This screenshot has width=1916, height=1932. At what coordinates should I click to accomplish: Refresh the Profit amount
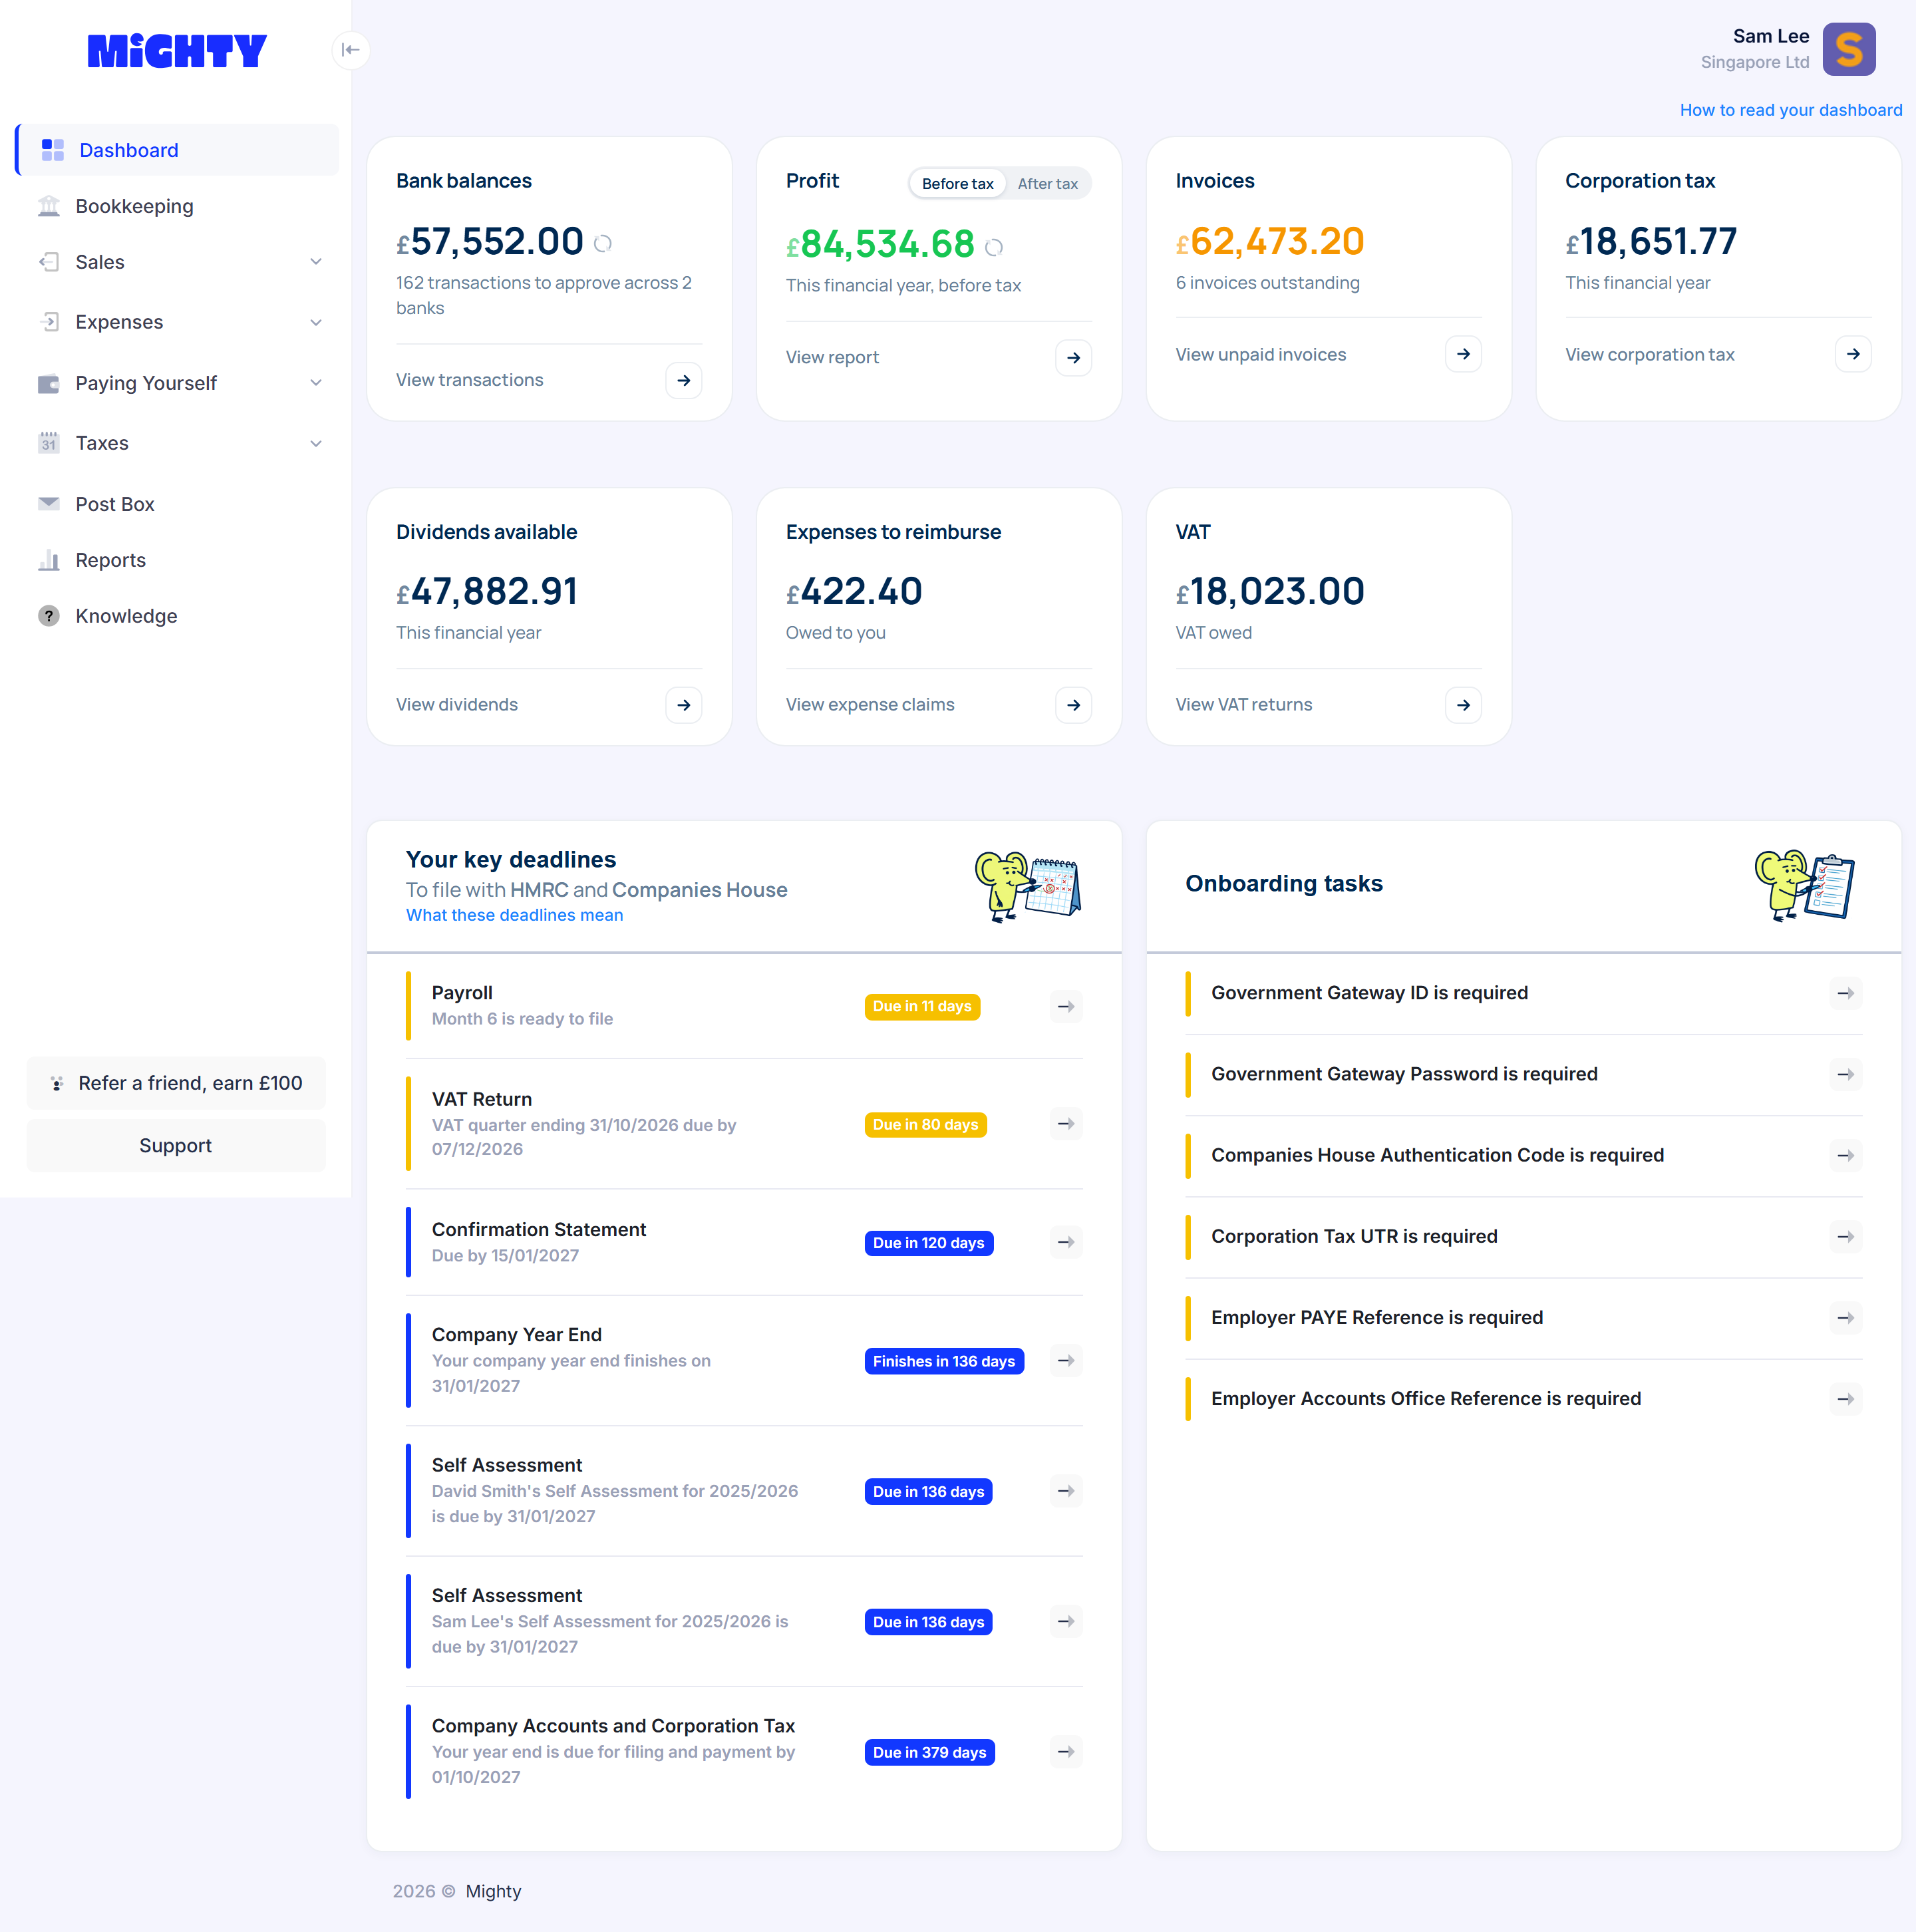pyautogui.click(x=994, y=247)
